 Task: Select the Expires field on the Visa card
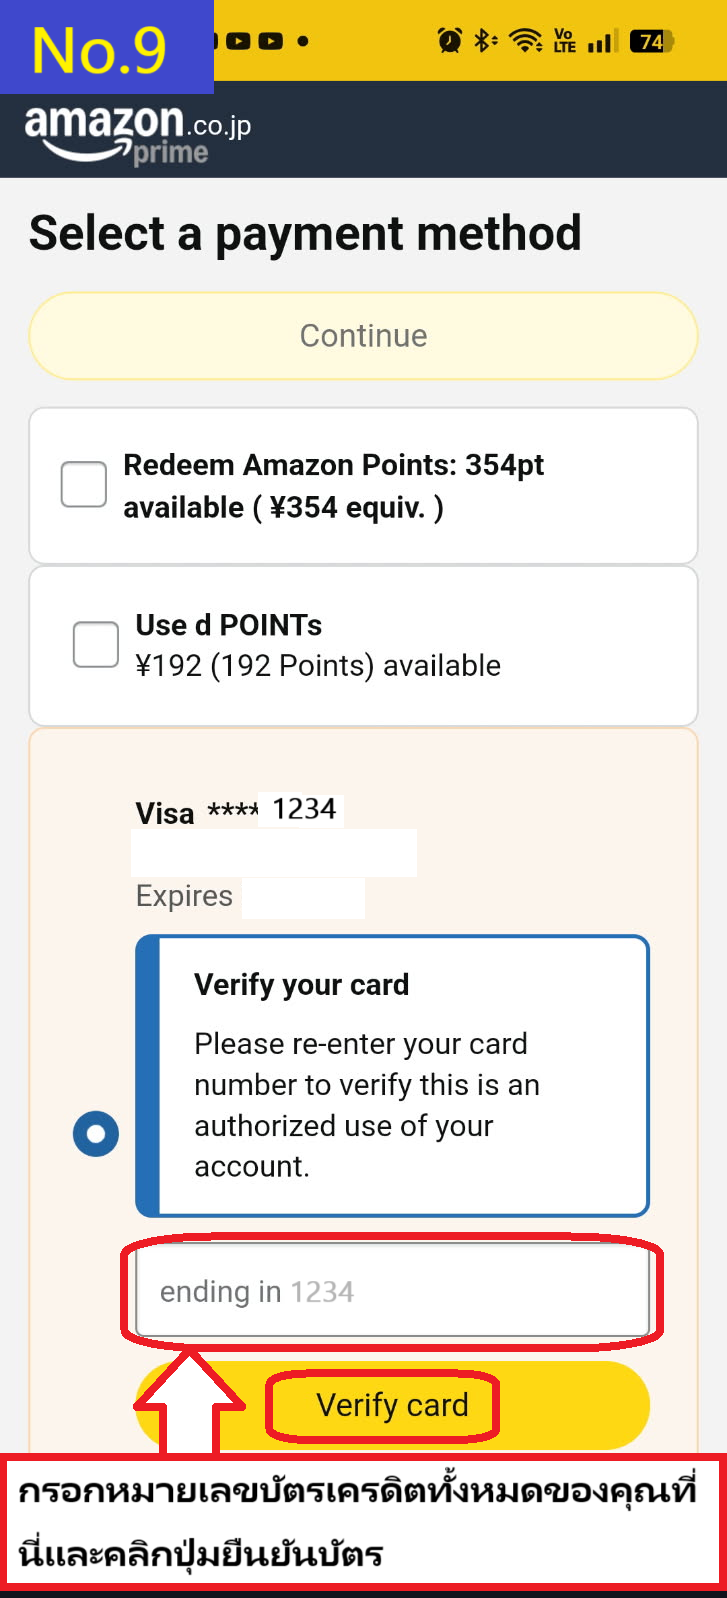coord(303,896)
